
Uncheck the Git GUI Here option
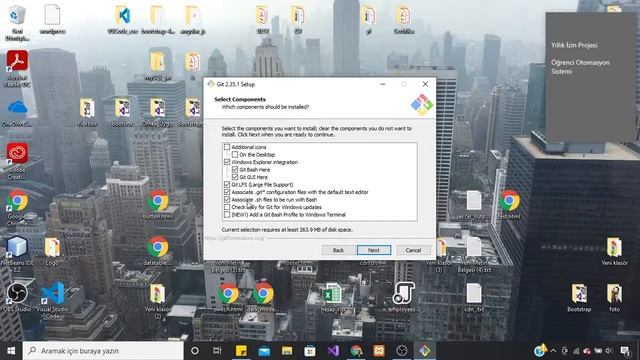pos(235,177)
